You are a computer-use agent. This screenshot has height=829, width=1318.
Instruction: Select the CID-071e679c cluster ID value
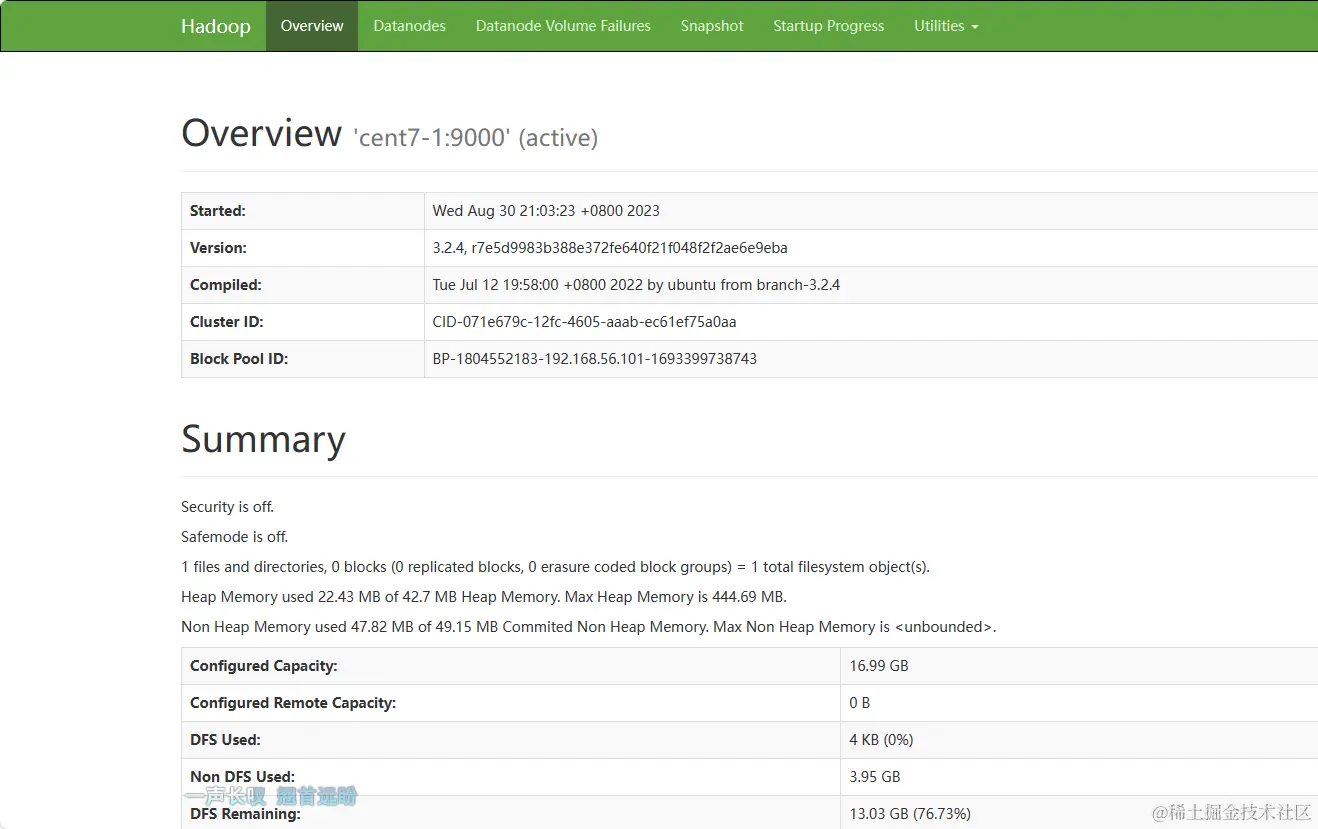point(584,322)
